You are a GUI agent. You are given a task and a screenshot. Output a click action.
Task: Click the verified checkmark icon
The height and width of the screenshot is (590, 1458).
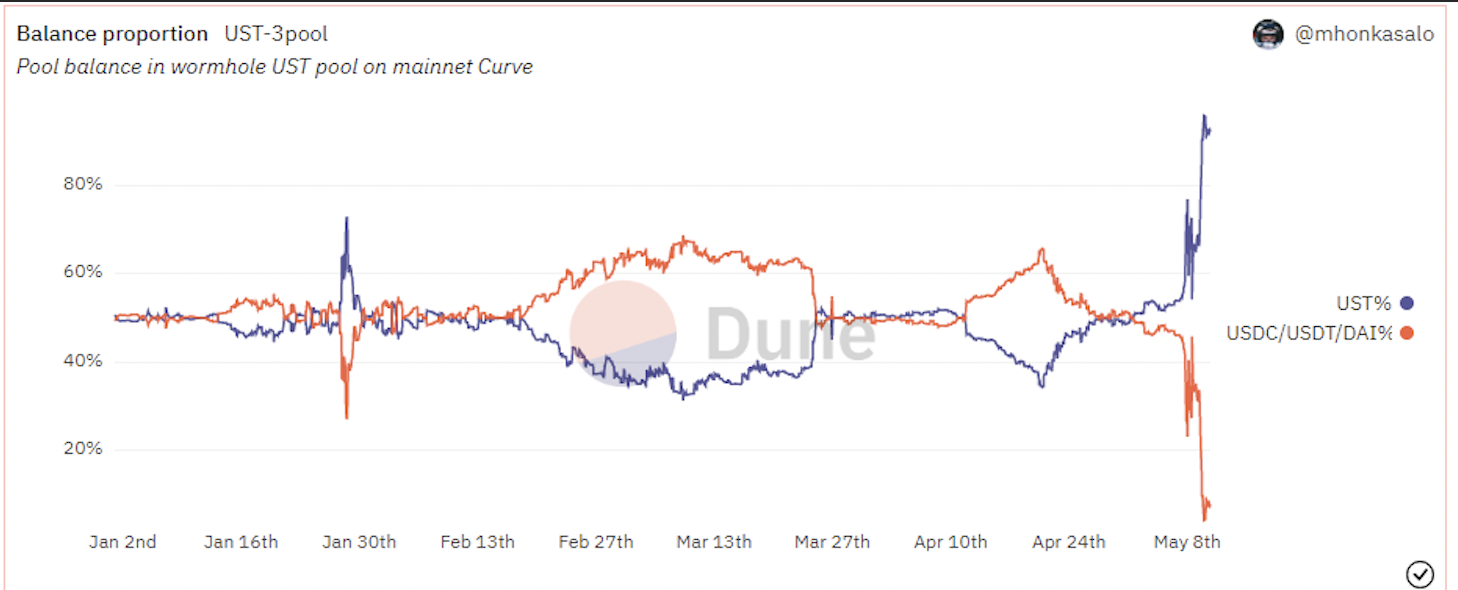click(1420, 574)
